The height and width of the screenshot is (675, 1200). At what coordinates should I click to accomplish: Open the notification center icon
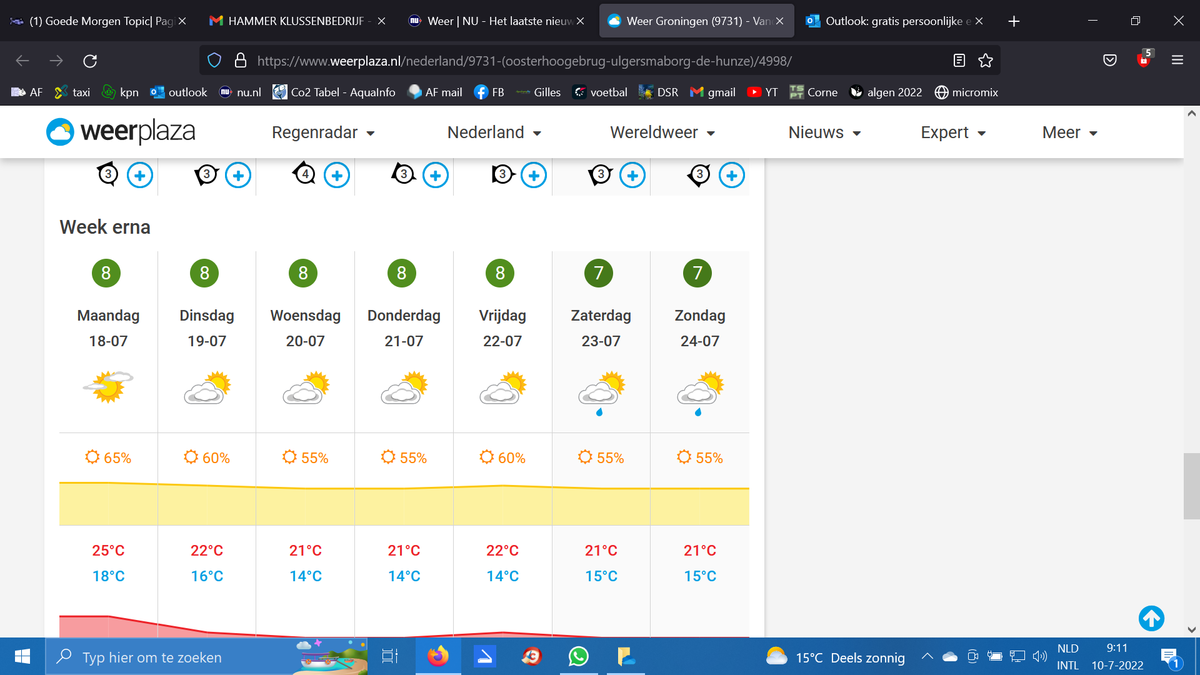click(1172, 657)
